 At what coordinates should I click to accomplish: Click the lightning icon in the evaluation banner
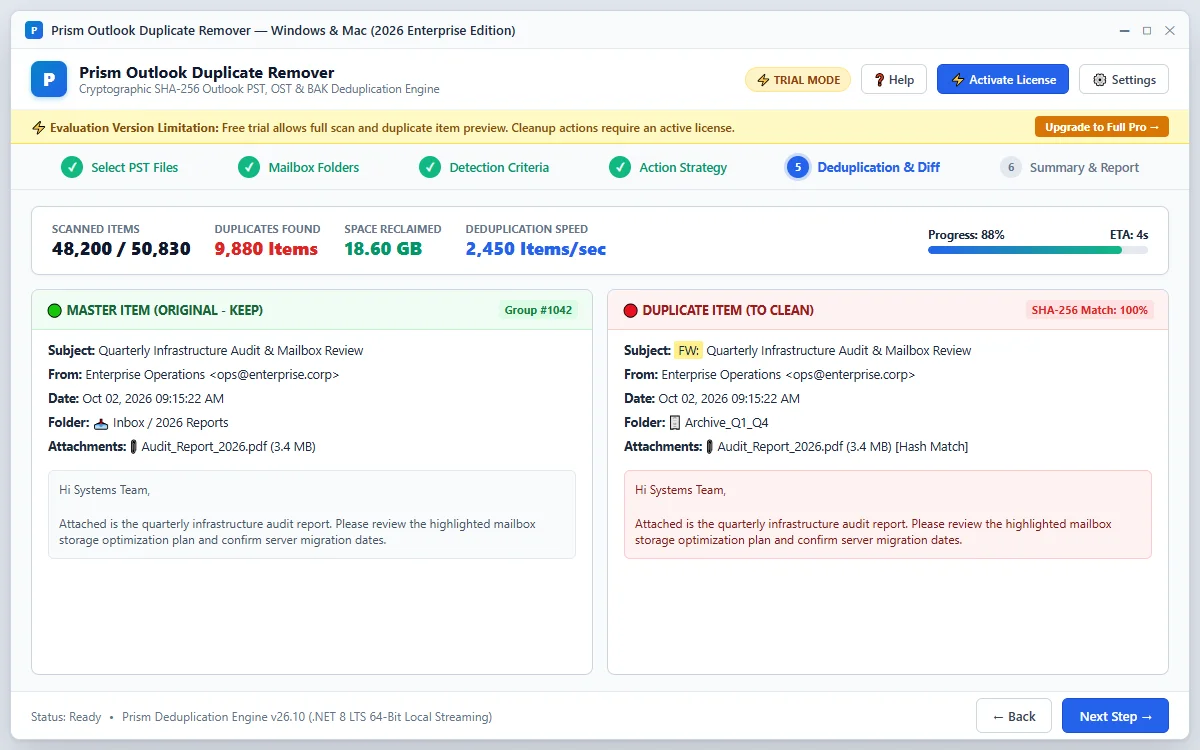(39, 128)
